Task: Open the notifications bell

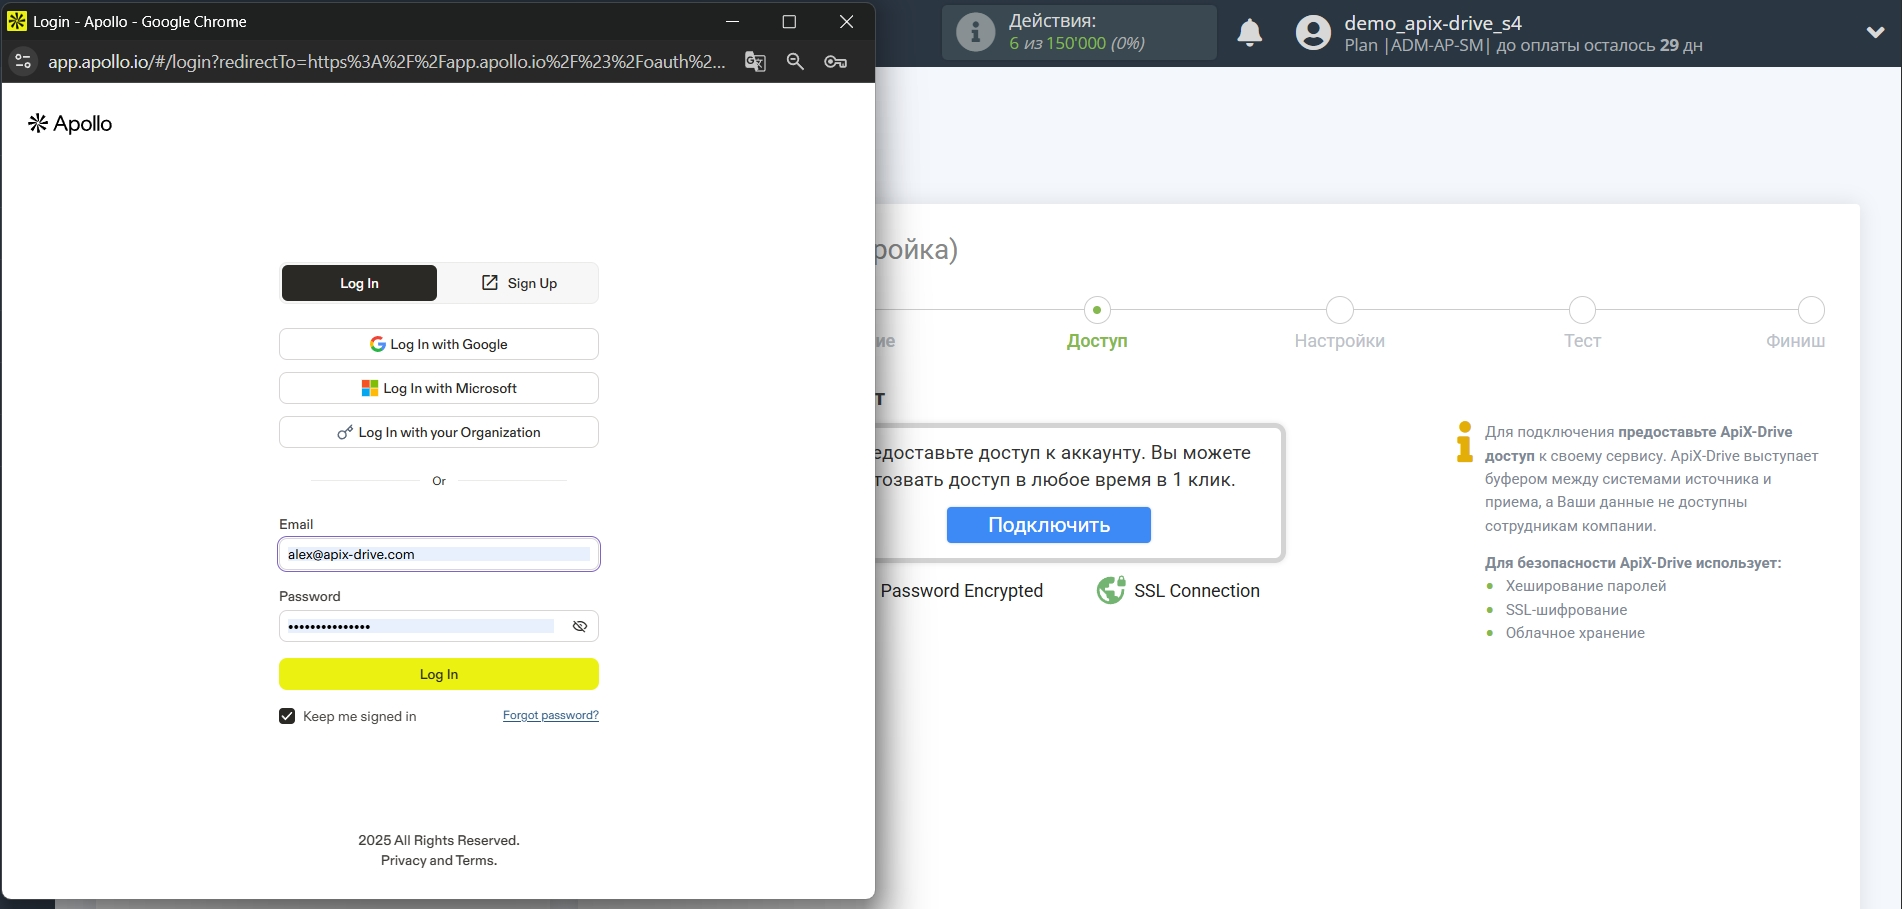Action: pos(1250,33)
